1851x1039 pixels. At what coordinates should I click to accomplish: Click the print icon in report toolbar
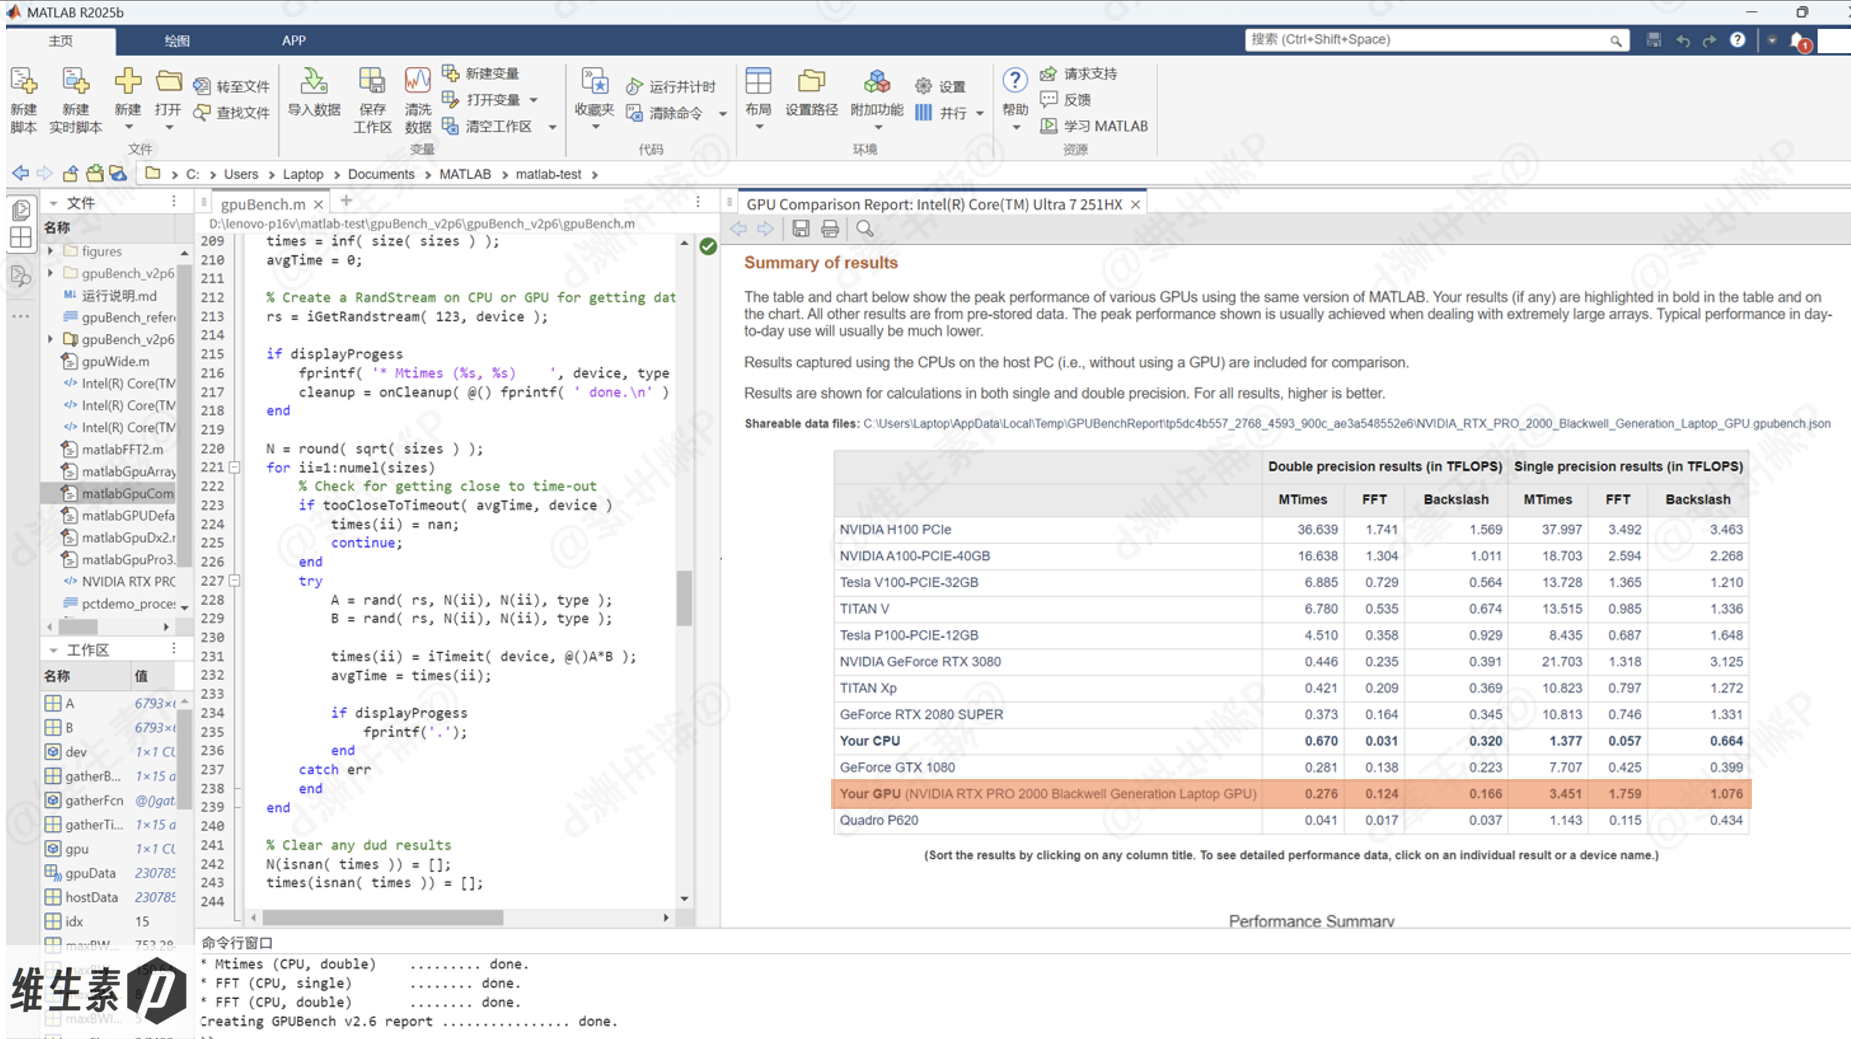[x=830, y=229]
